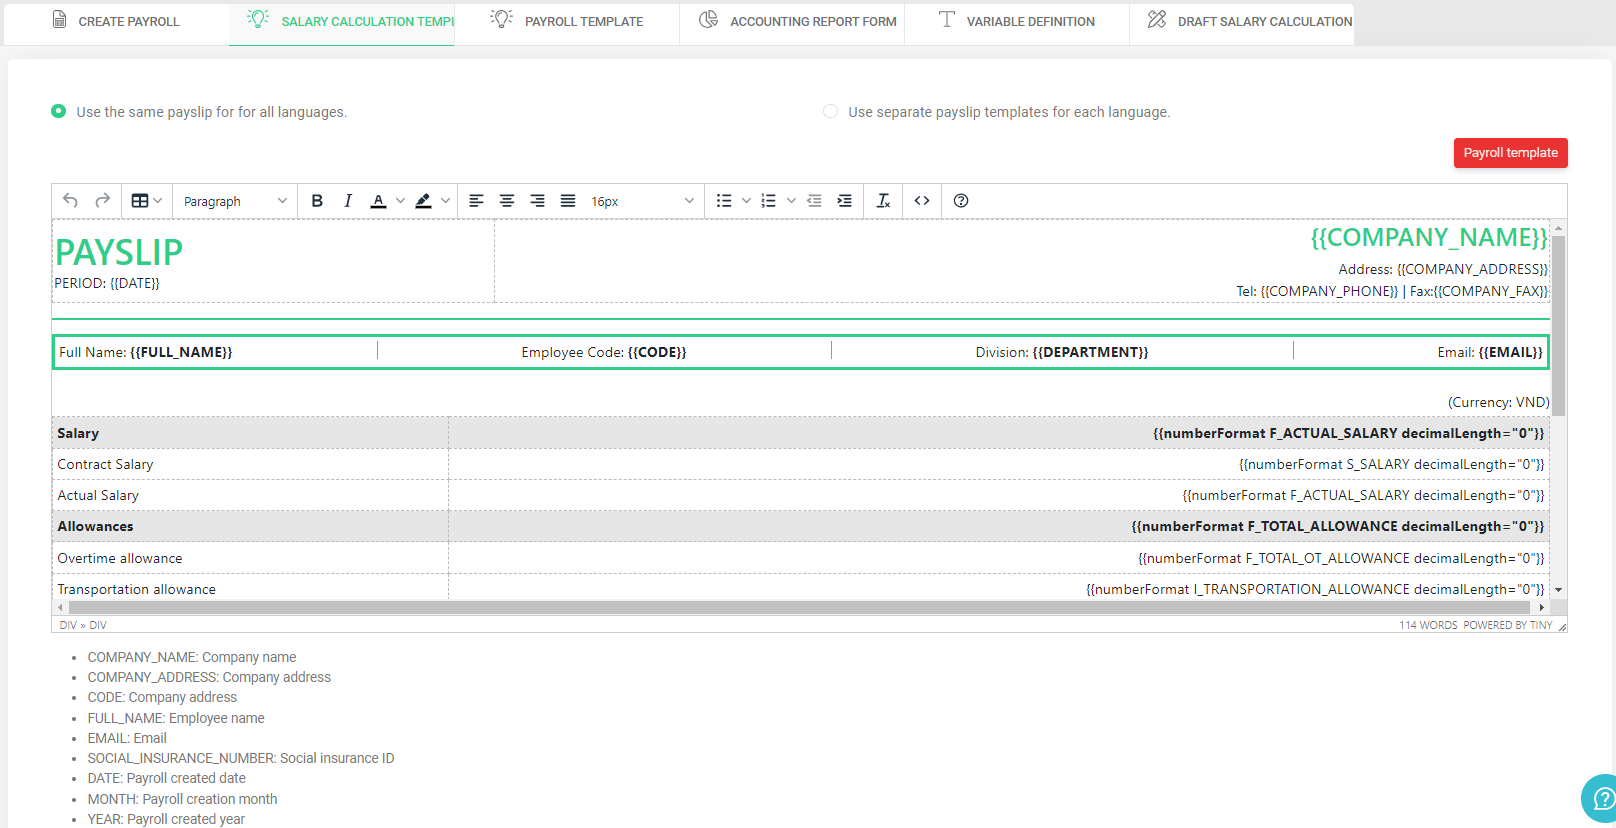Apply the text color

[x=378, y=201]
